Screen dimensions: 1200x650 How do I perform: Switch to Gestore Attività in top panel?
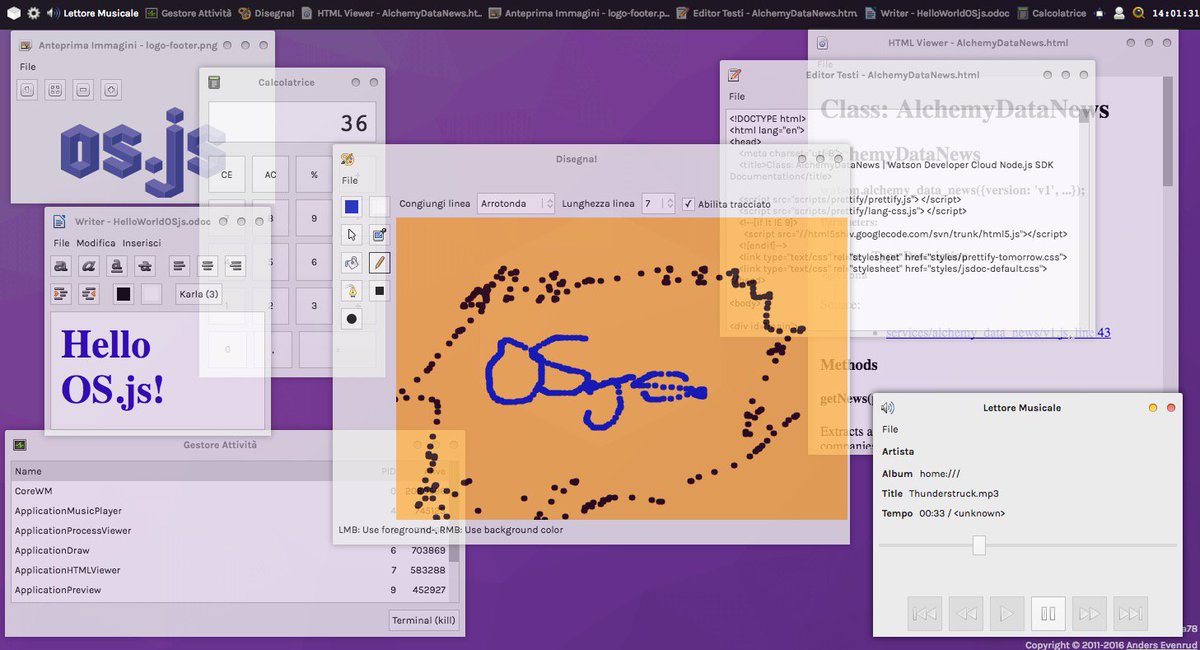(x=188, y=14)
